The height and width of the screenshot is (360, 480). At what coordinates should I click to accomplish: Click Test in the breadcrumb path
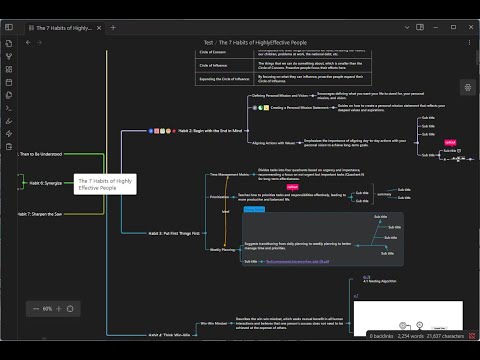[x=208, y=43]
